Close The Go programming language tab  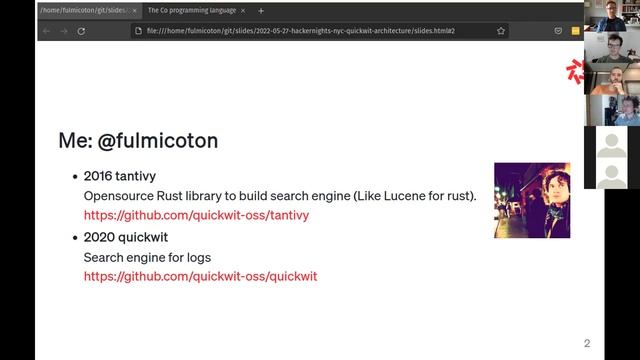[x=243, y=11]
